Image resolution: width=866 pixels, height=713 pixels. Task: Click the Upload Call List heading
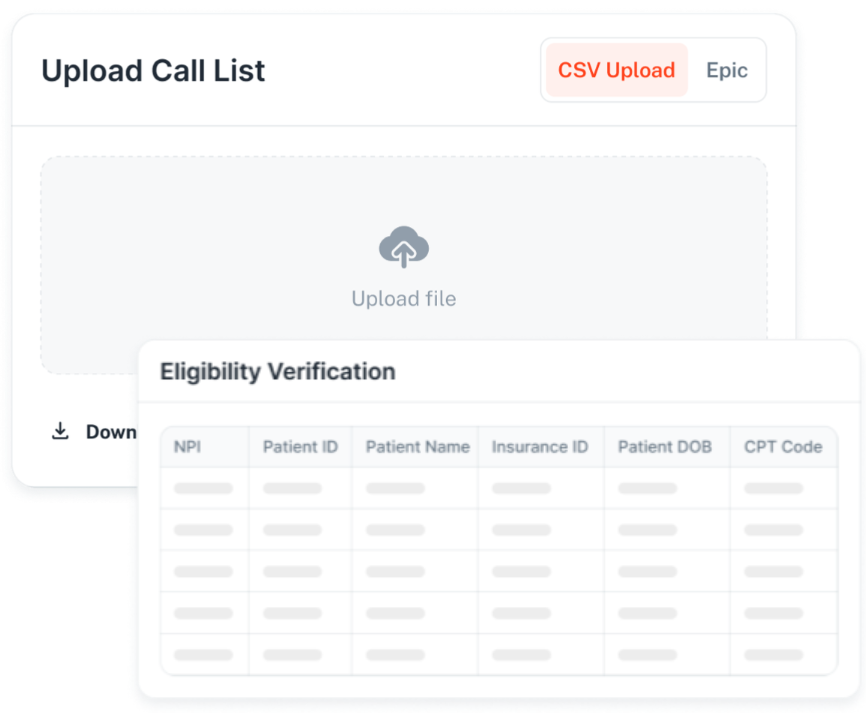coord(153,71)
